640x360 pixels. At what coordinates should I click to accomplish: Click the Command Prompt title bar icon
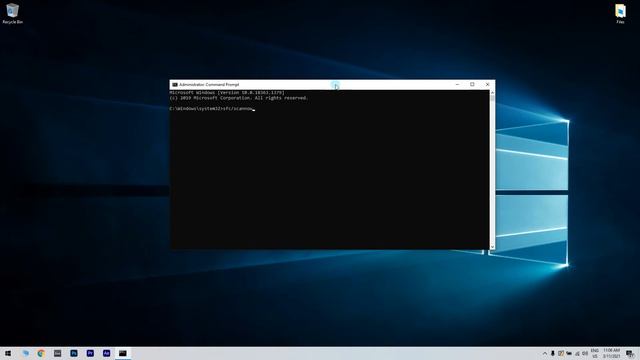click(175, 84)
